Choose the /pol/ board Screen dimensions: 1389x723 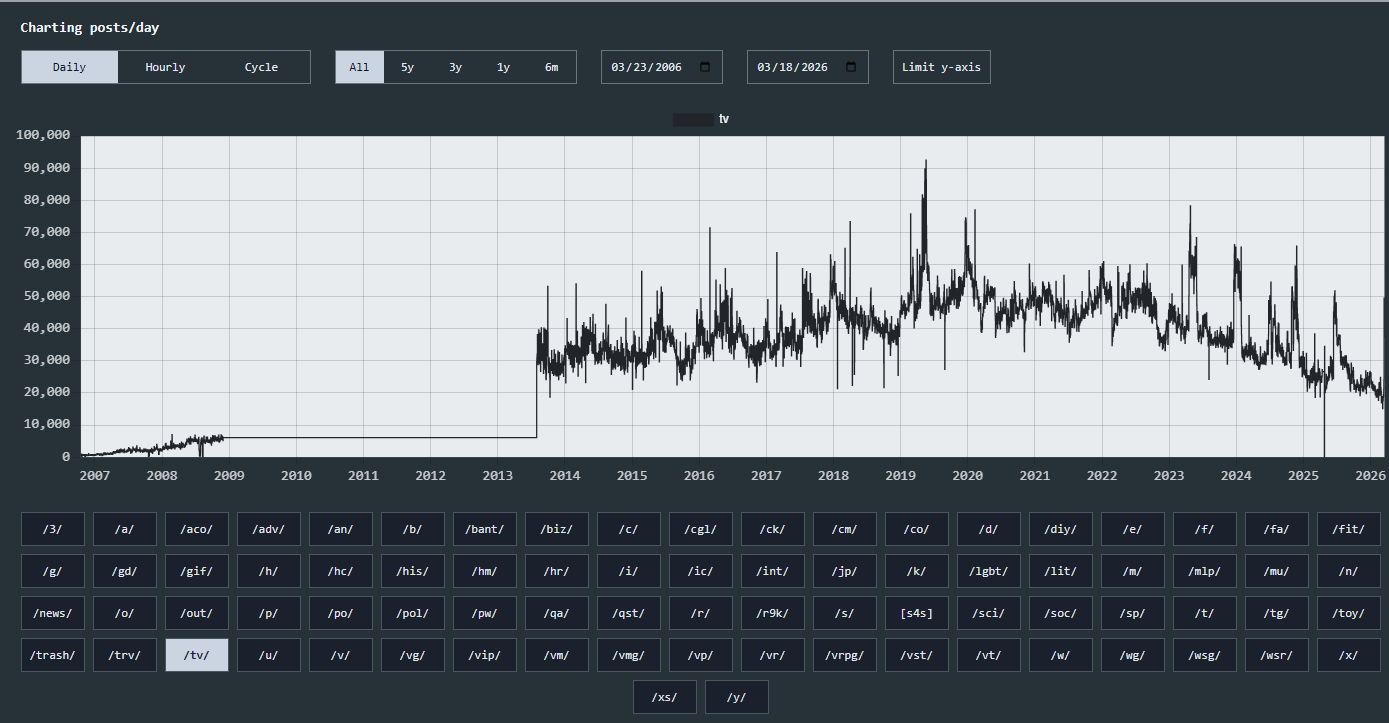(x=413, y=613)
